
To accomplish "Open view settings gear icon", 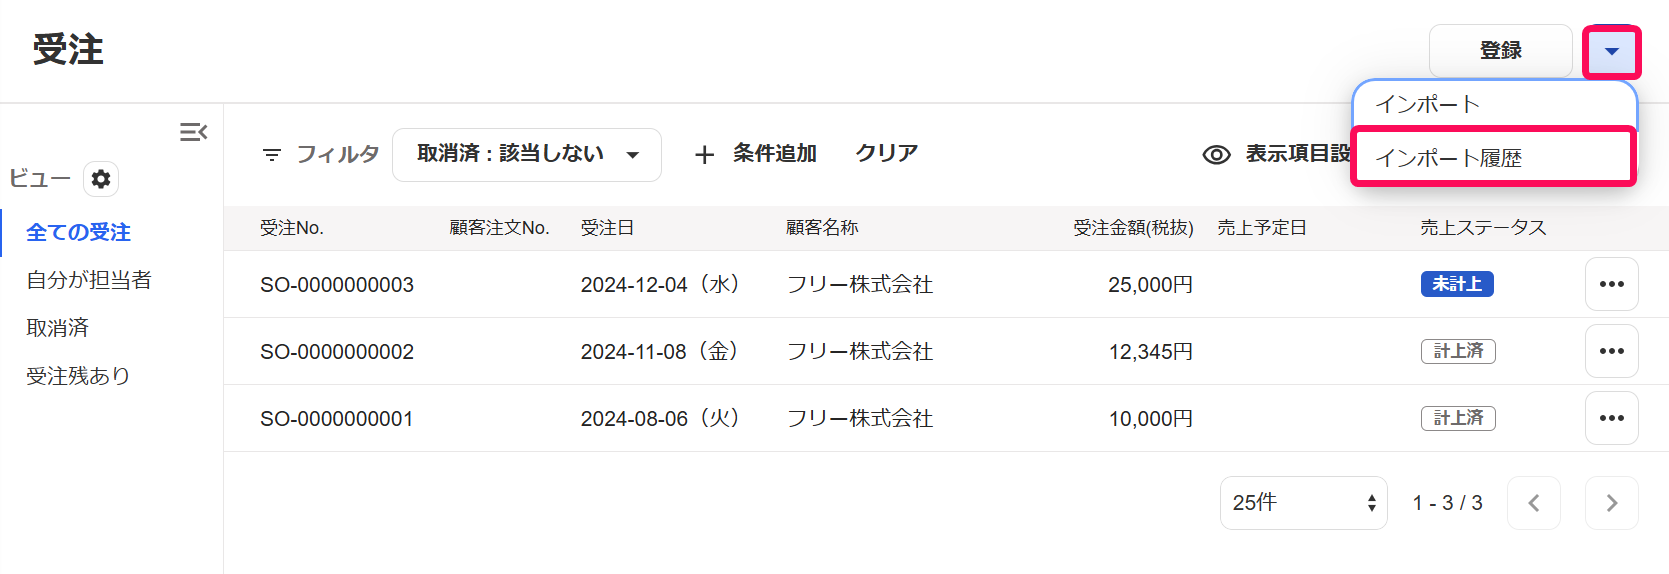I will click(x=101, y=179).
